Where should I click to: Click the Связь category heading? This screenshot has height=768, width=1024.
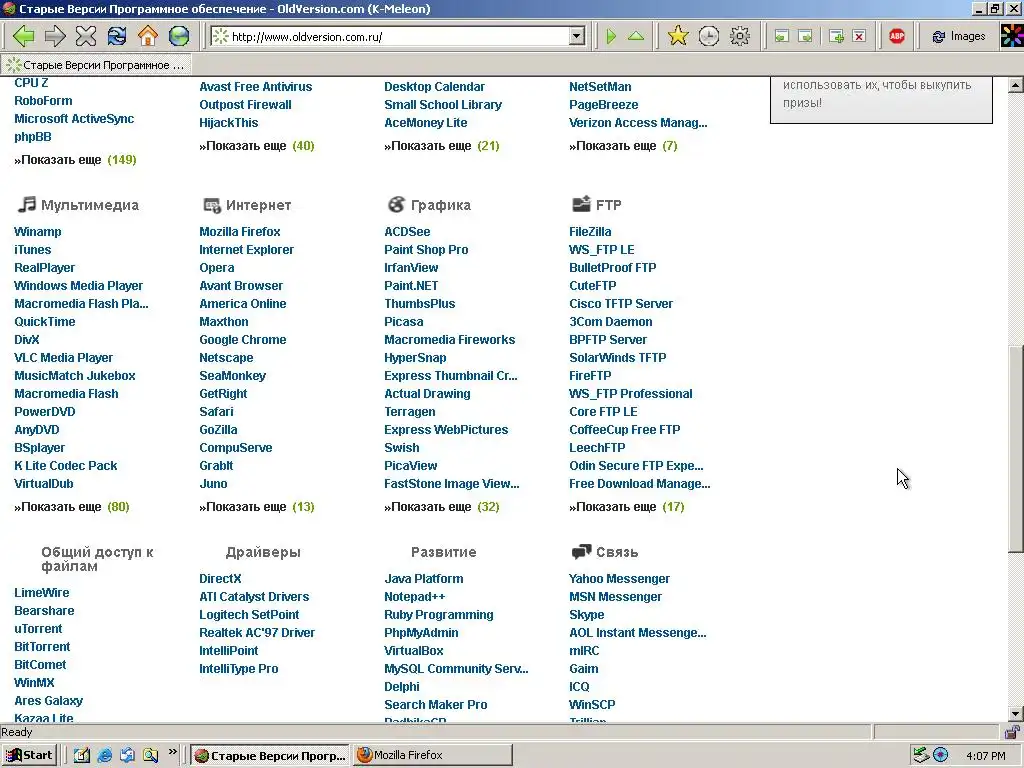pos(617,552)
